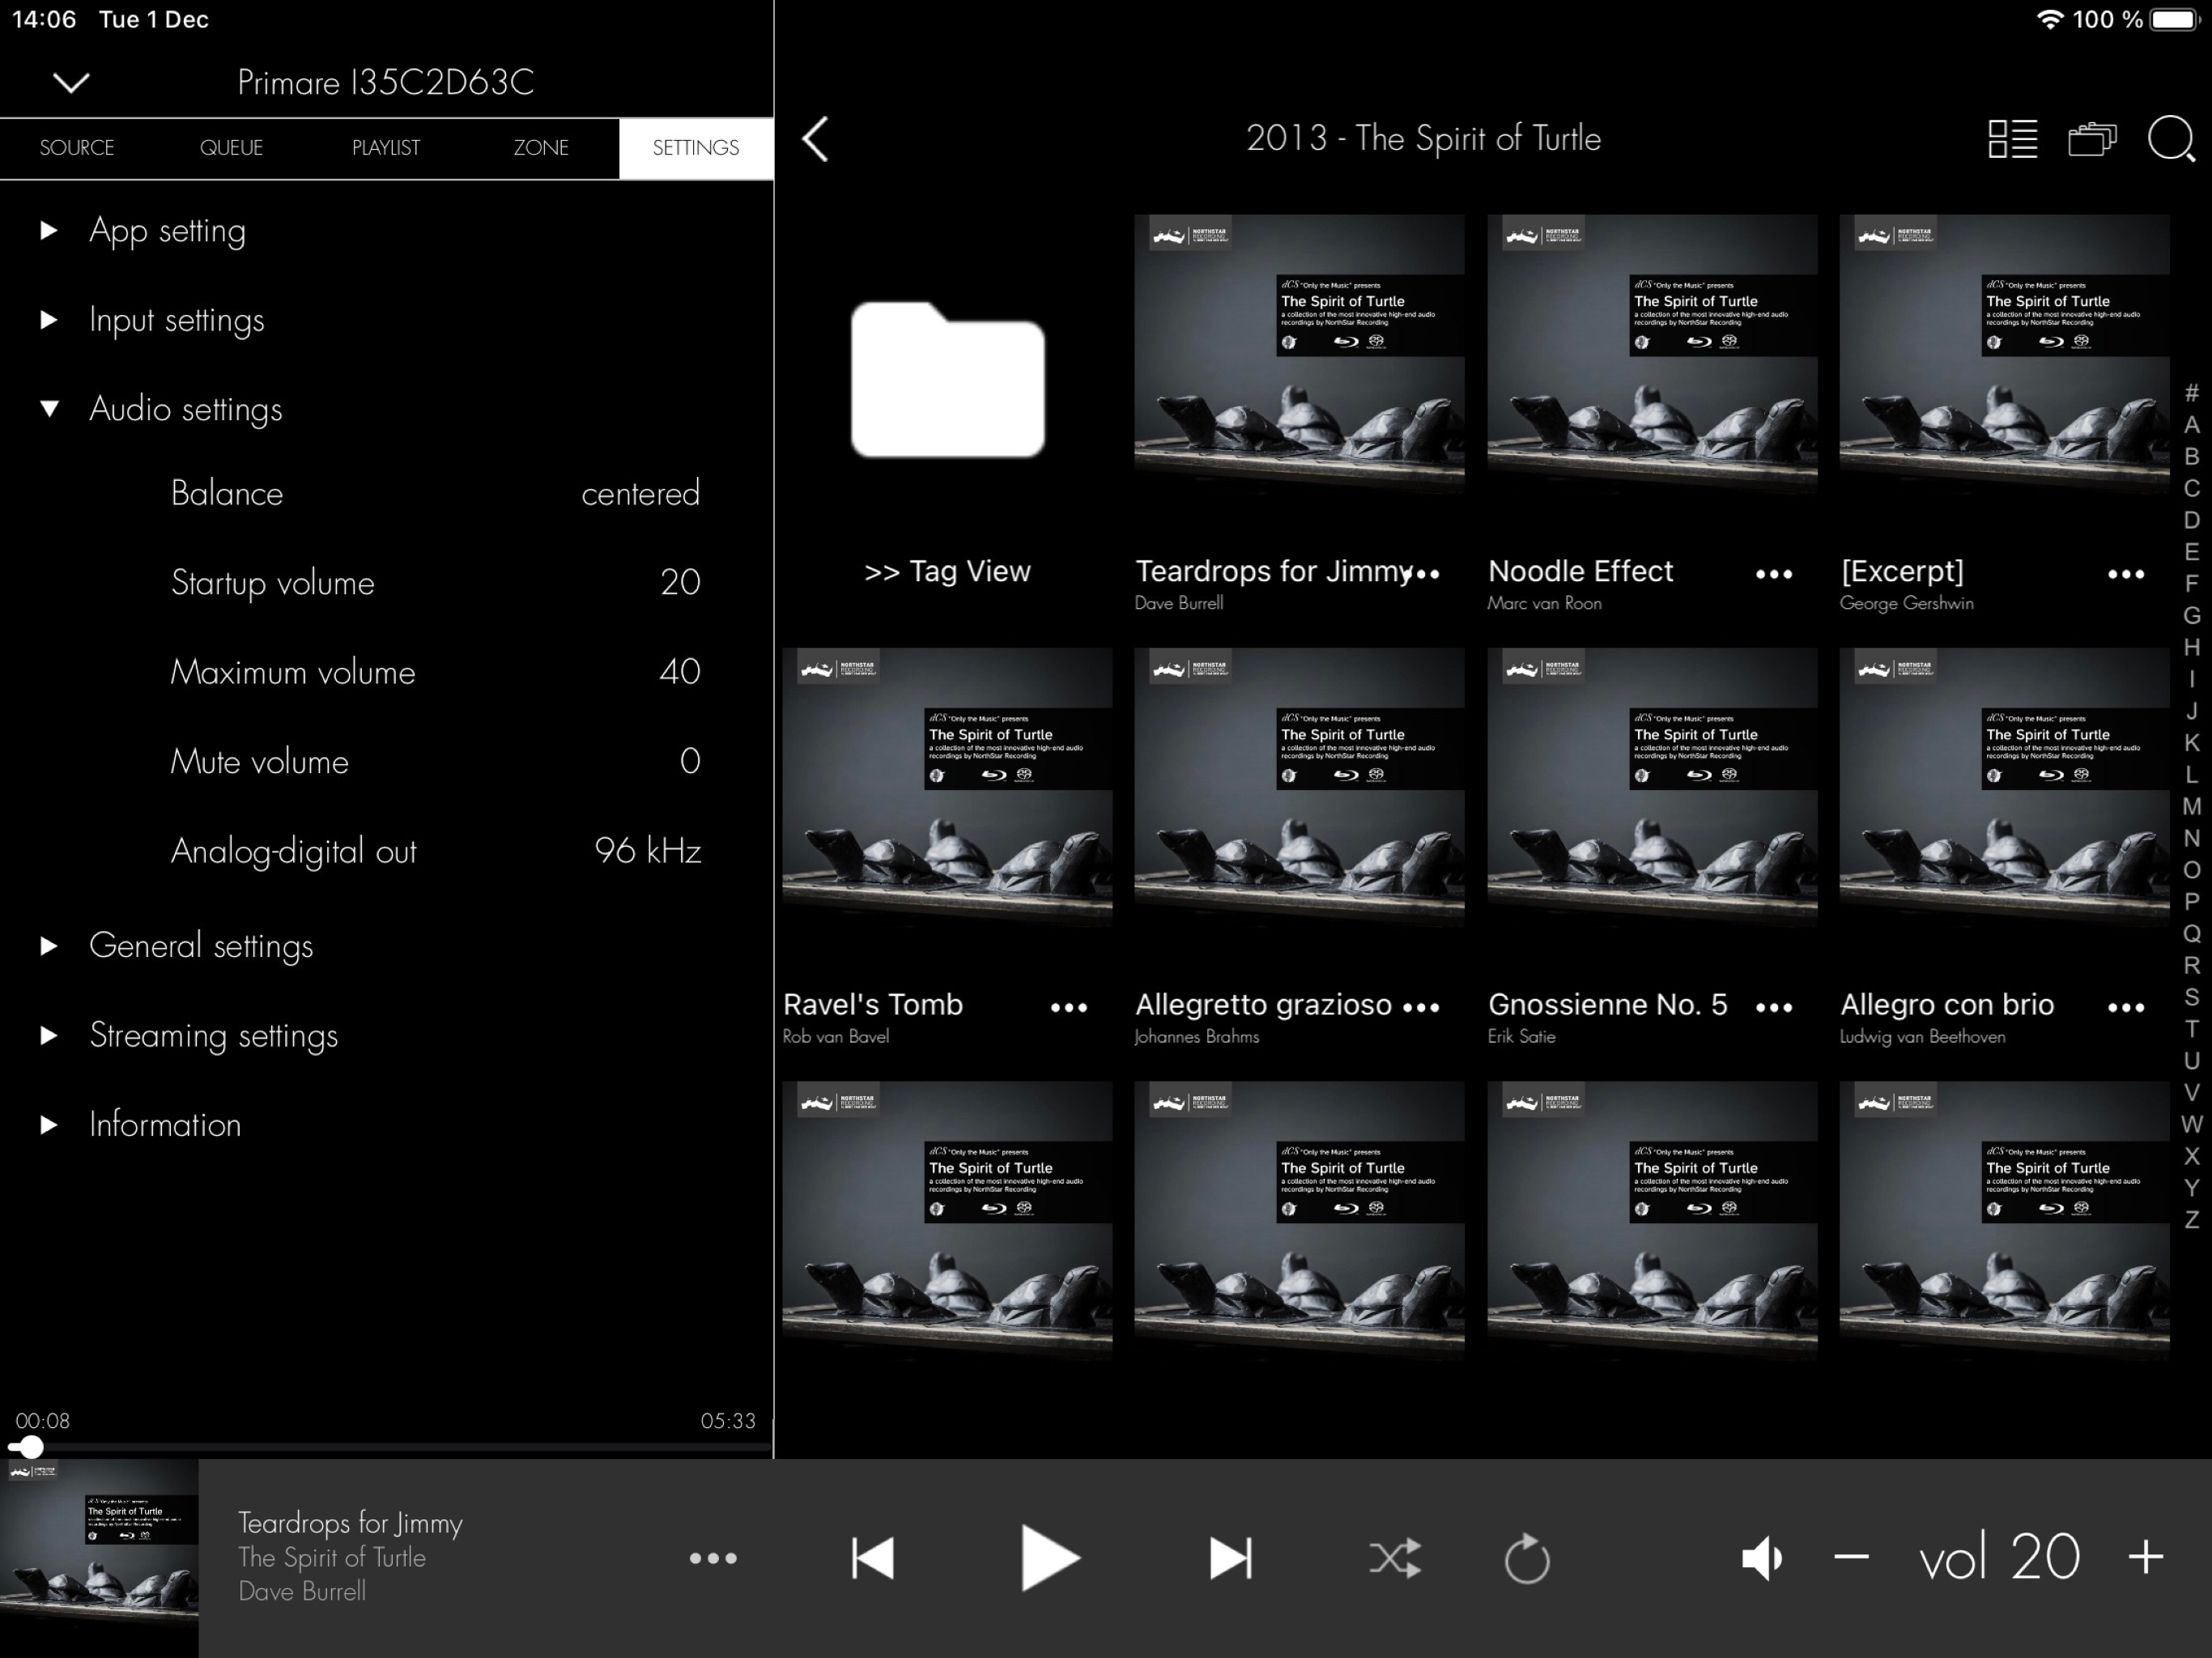Toggle repeat playback mode
This screenshot has height=1658, width=2212.
point(1526,1559)
